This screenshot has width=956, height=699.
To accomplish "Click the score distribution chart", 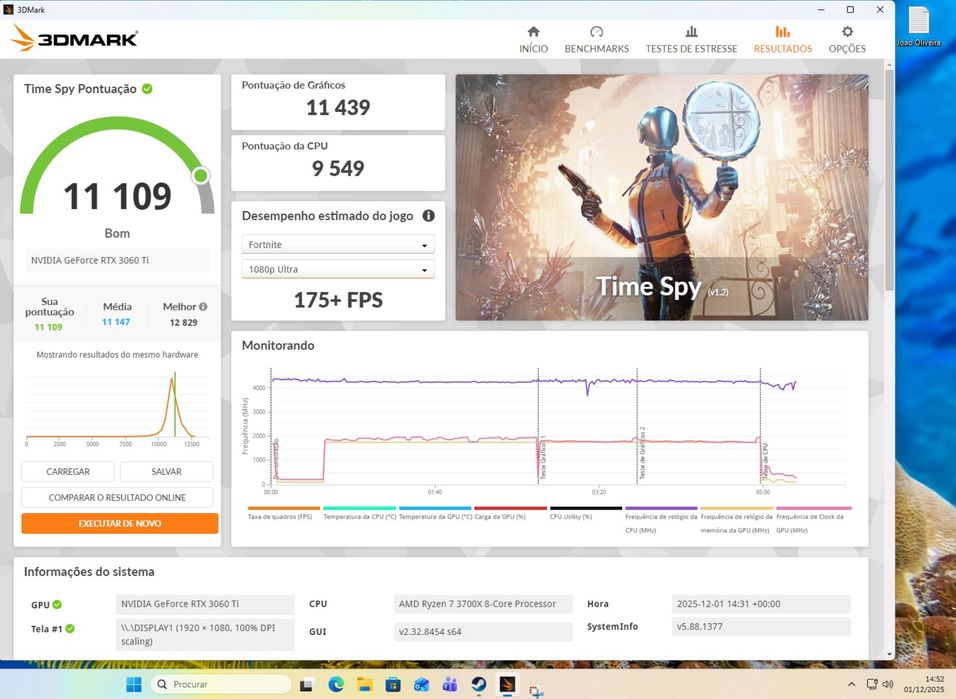I will (117, 409).
